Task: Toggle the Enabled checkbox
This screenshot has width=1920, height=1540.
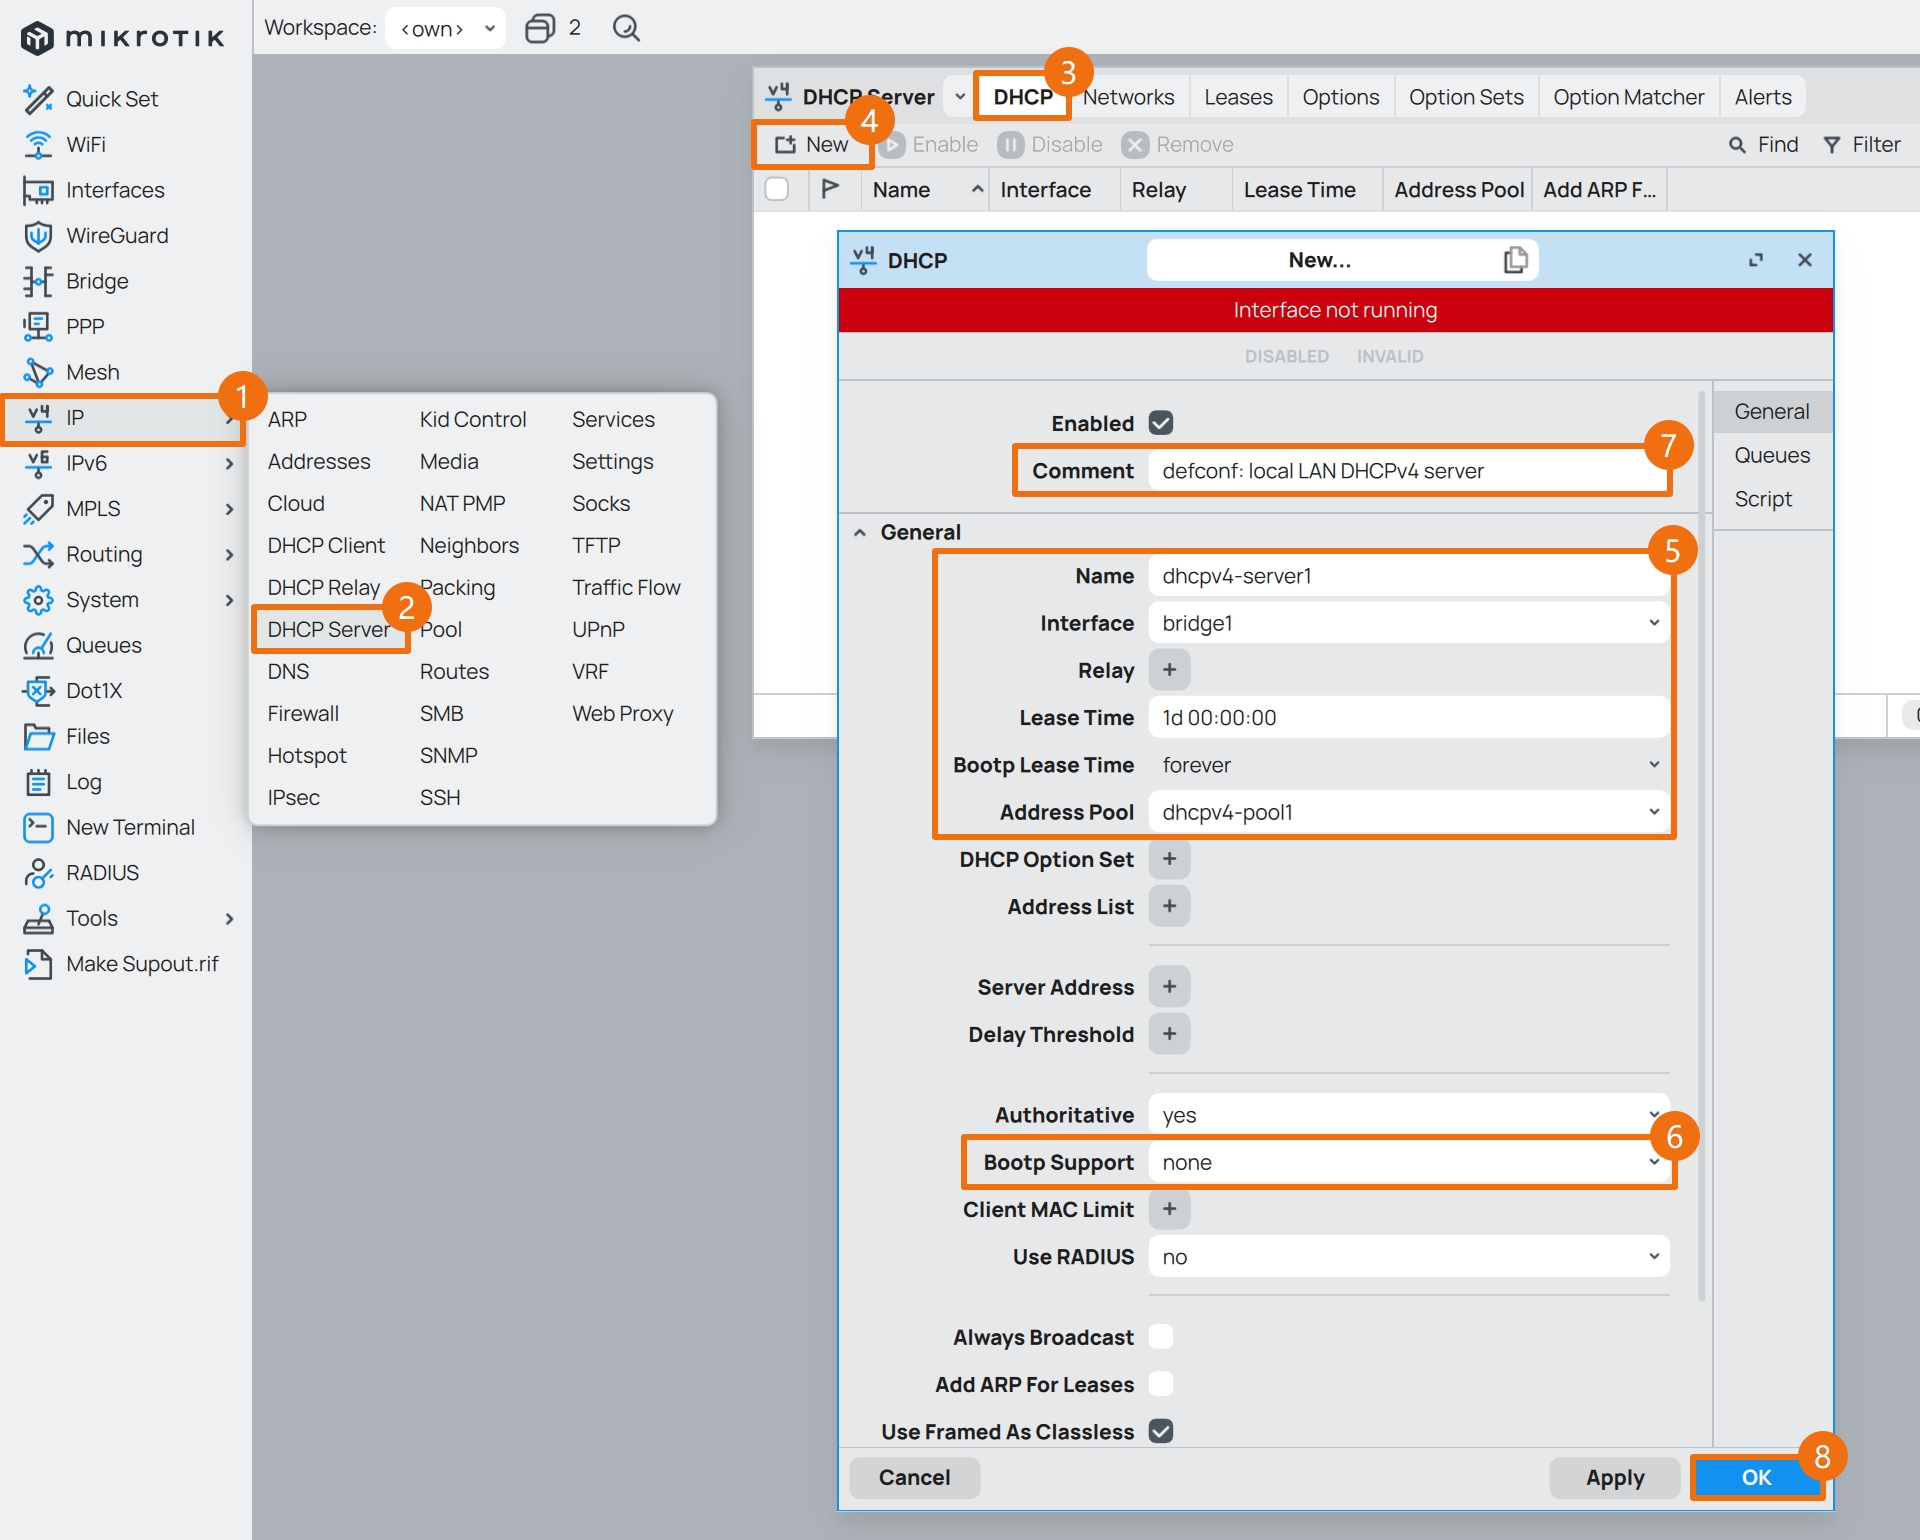Action: (1161, 423)
